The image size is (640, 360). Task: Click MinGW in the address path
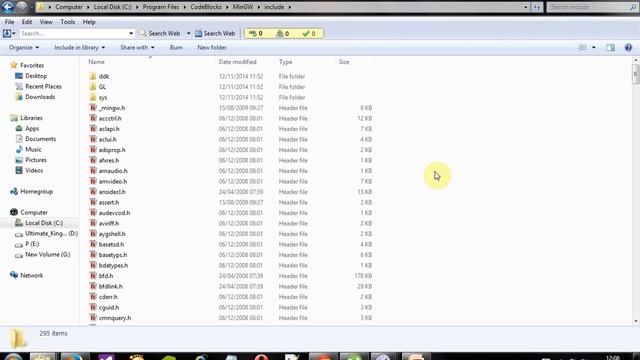click(x=243, y=7)
